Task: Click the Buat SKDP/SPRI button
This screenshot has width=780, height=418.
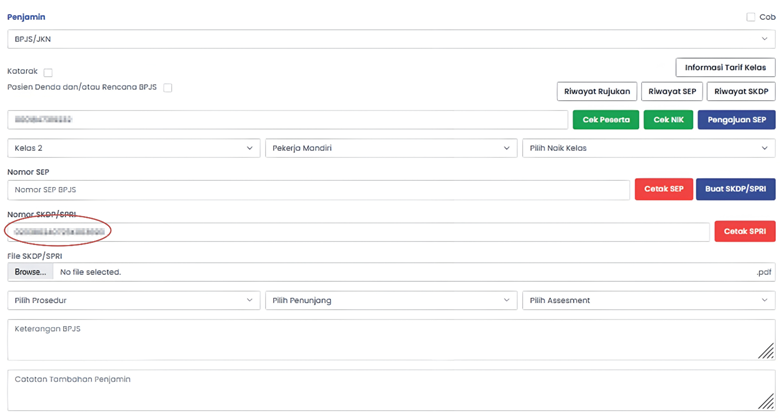Action: pyautogui.click(x=735, y=190)
